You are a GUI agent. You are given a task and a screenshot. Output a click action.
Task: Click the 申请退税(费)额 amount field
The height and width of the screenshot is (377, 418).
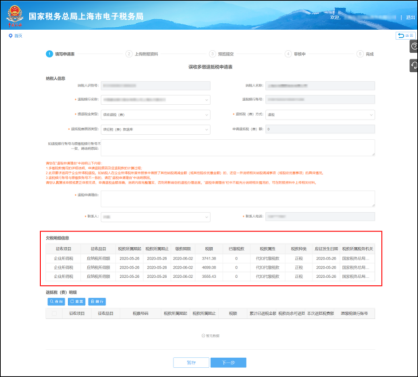pos(320,129)
